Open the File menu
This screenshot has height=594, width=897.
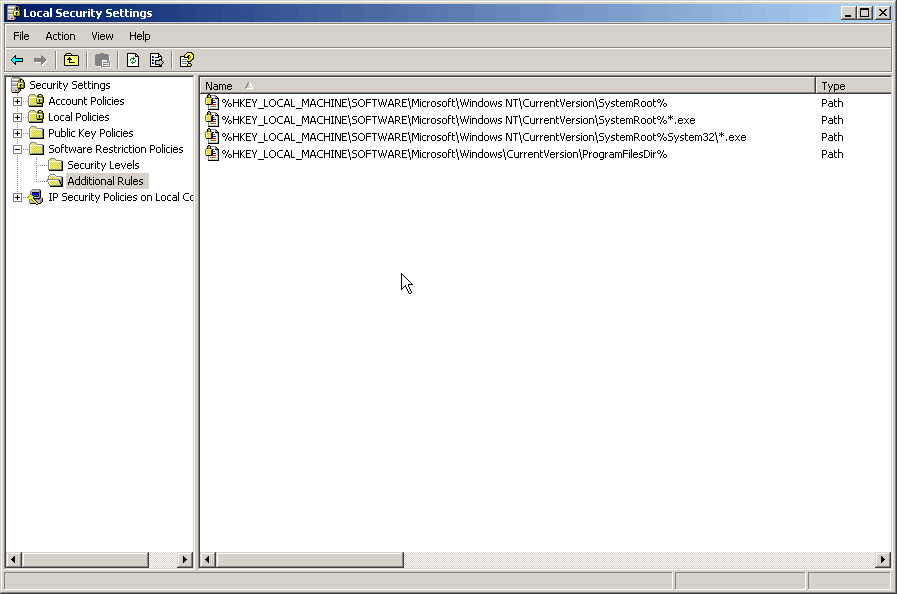pyautogui.click(x=21, y=36)
